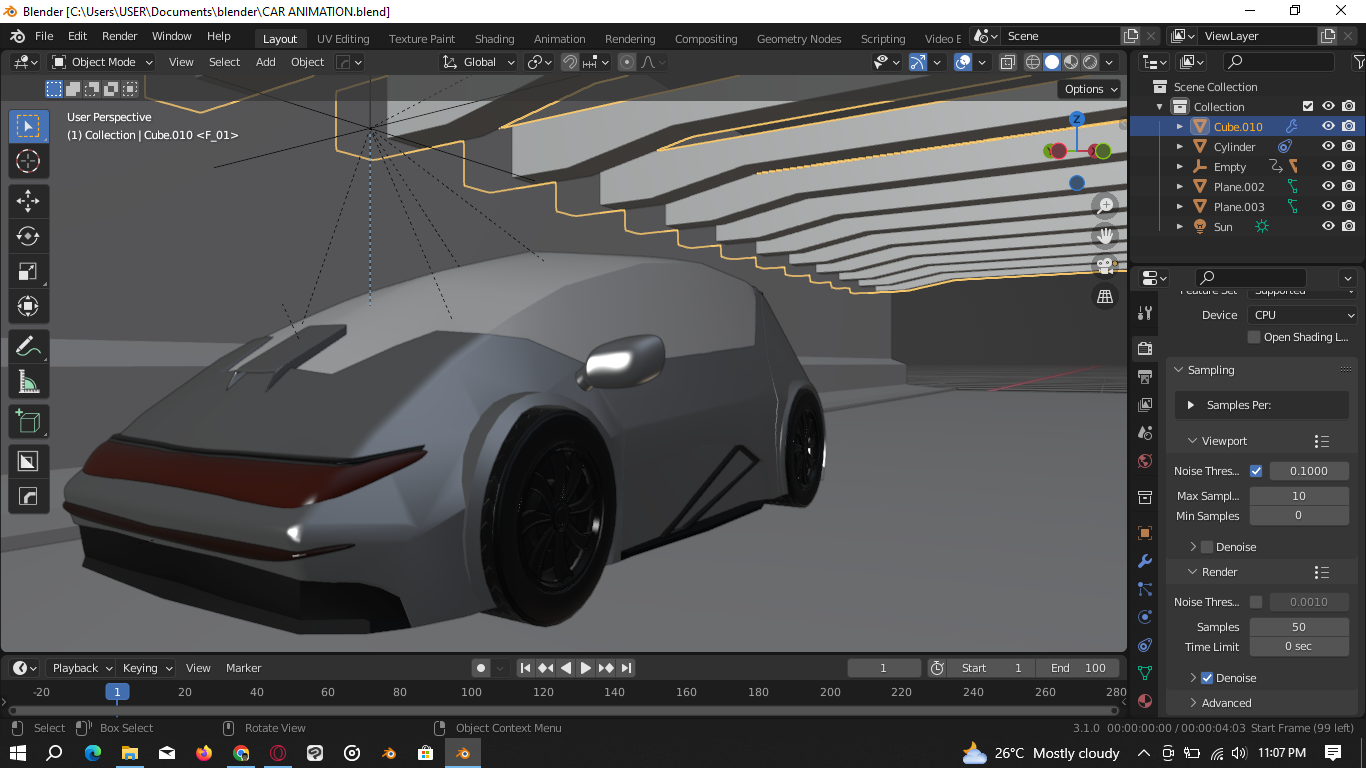Open the View Layer properties tab
This screenshot has height=768, width=1366.
click(x=1145, y=405)
